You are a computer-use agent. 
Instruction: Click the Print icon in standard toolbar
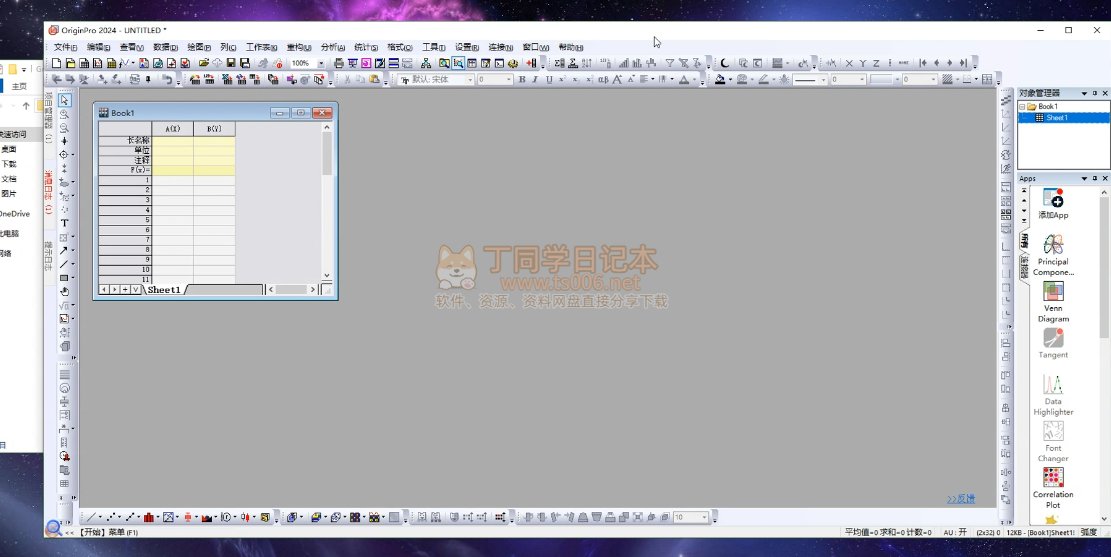pyautogui.click(x=338, y=63)
